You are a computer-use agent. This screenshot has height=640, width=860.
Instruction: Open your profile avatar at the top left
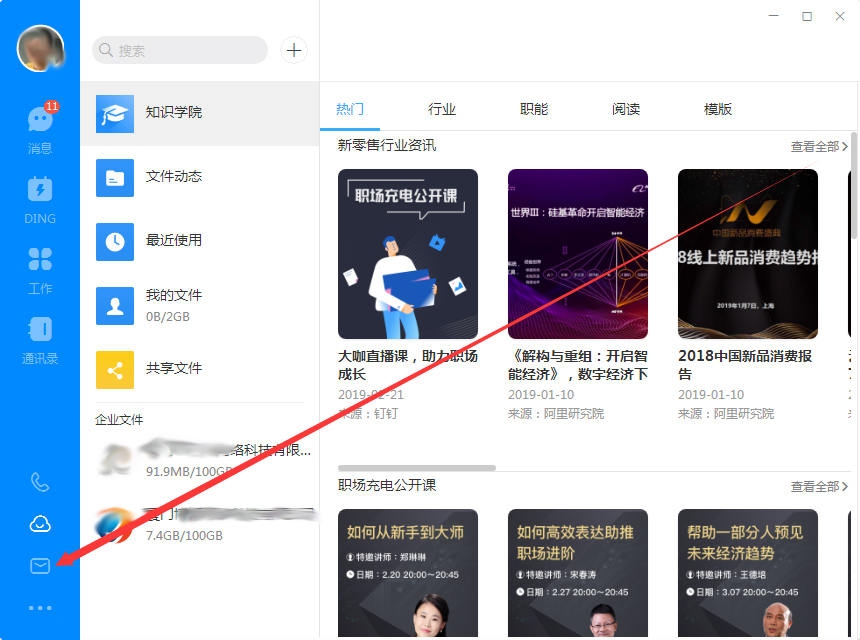pos(40,47)
